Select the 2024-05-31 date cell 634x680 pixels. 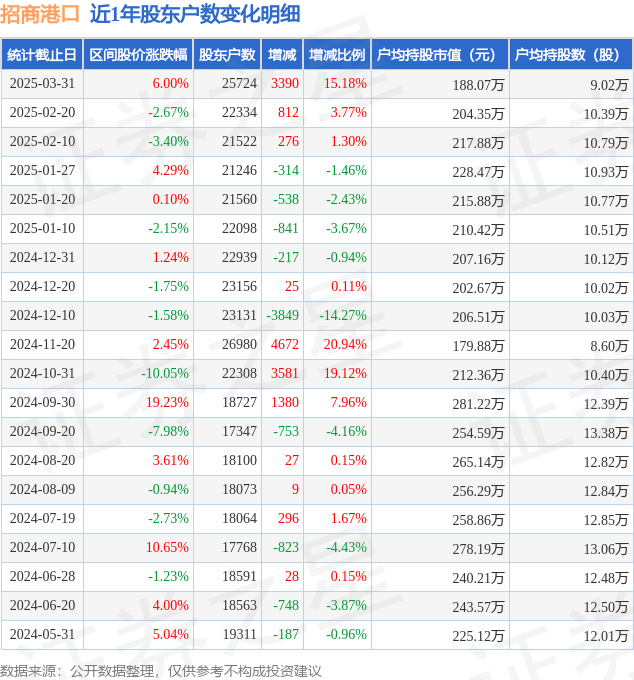click(x=42, y=634)
